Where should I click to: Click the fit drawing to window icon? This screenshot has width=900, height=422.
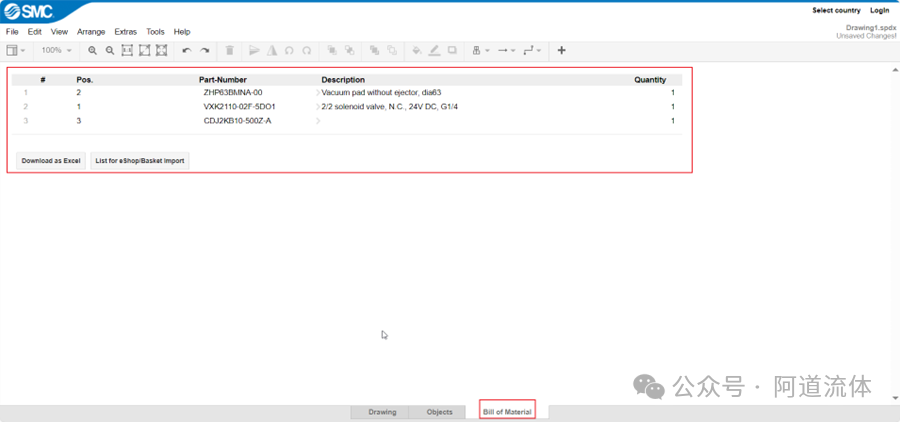pos(161,51)
